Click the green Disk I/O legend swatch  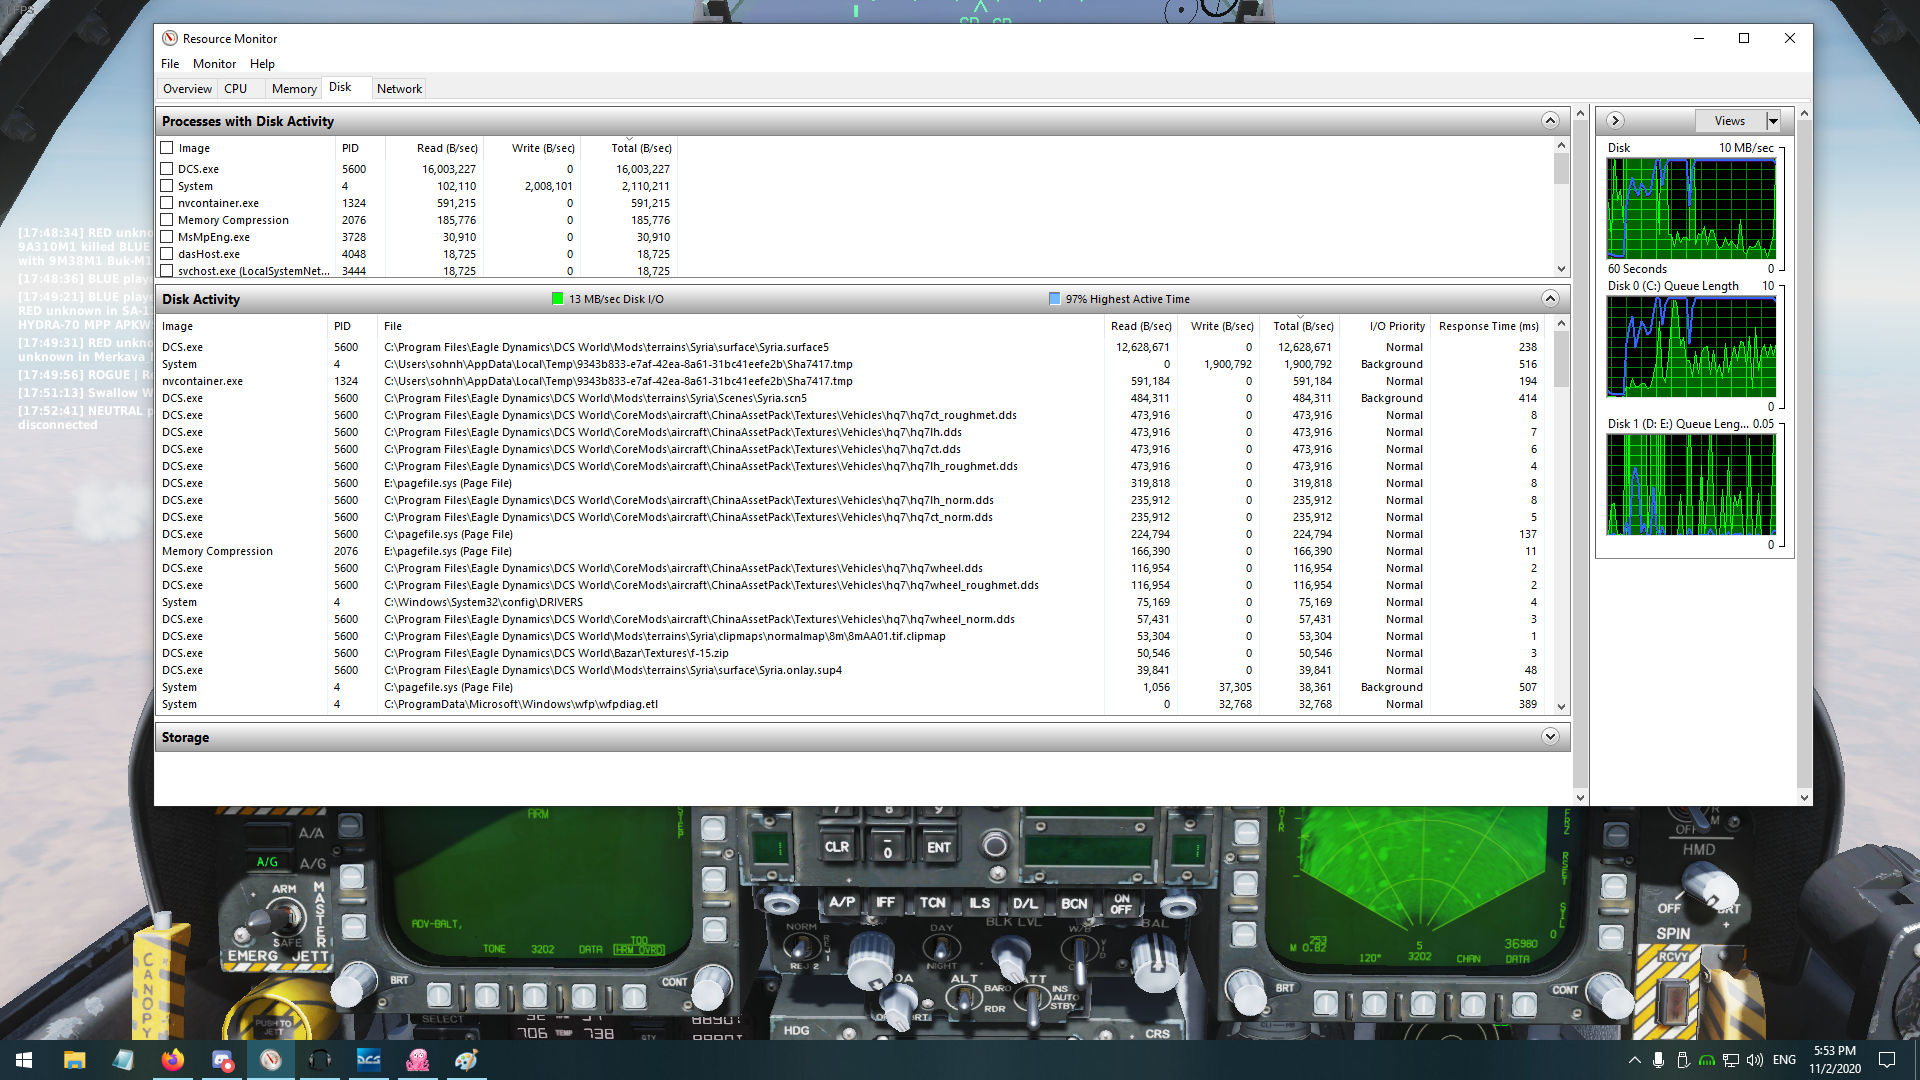[x=558, y=299]
